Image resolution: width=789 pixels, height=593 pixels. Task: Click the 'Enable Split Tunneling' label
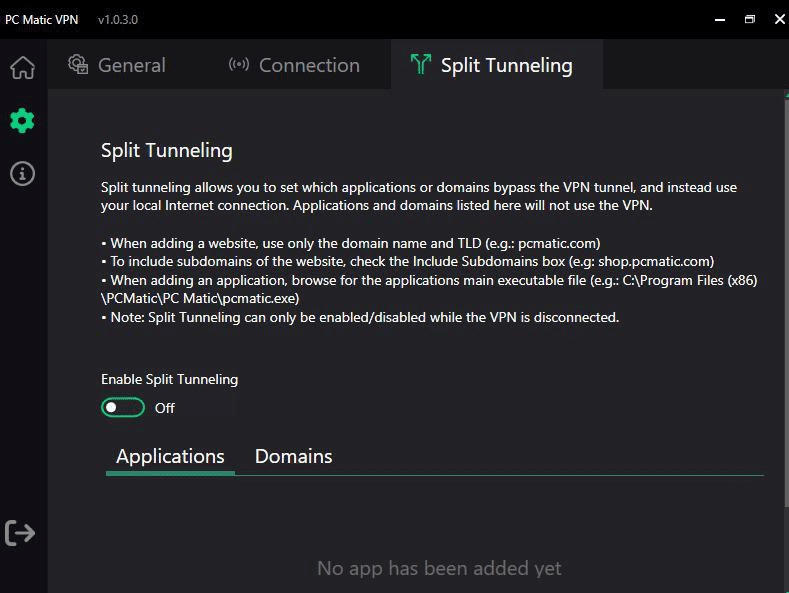pos(170,380)
